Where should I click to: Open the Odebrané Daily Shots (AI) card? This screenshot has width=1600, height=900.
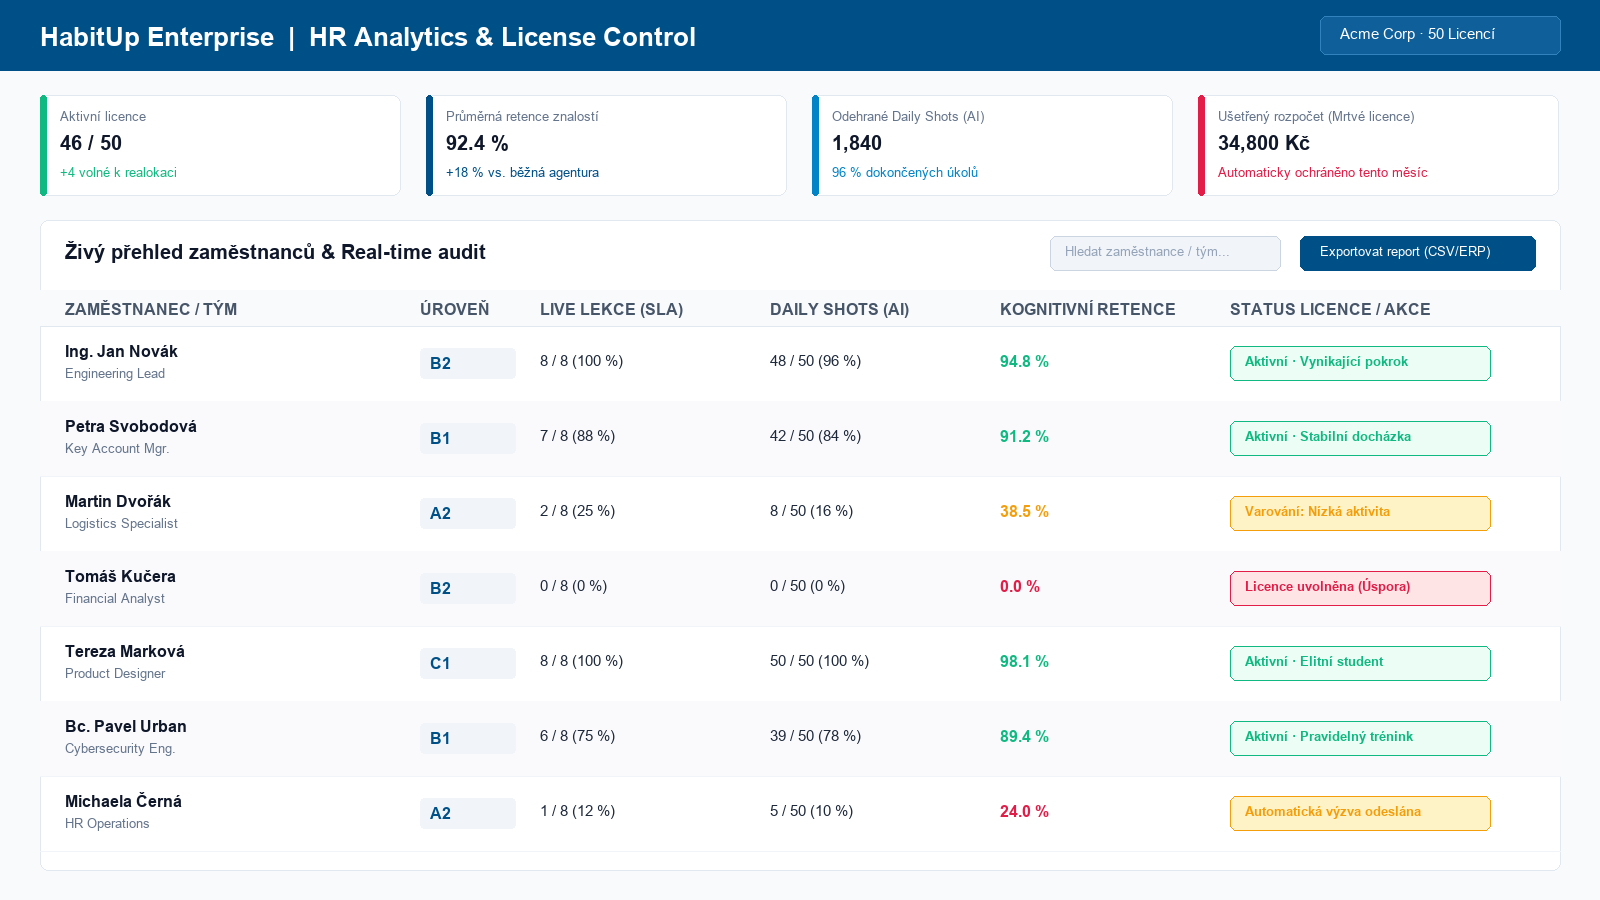pyautogui.click(x=992, y=145)
